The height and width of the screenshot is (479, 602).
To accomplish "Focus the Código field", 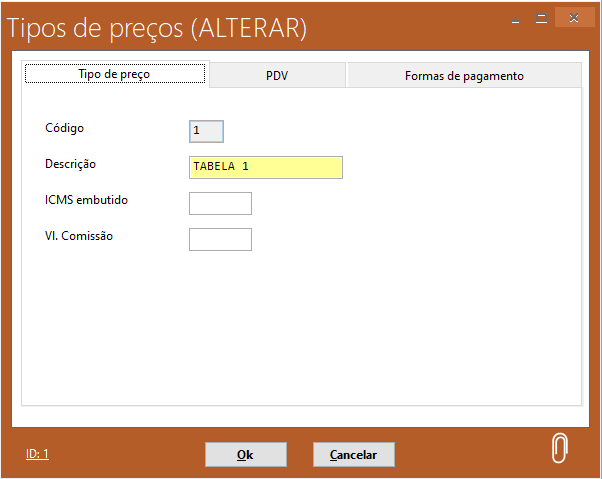I will [x=206, y=130].
